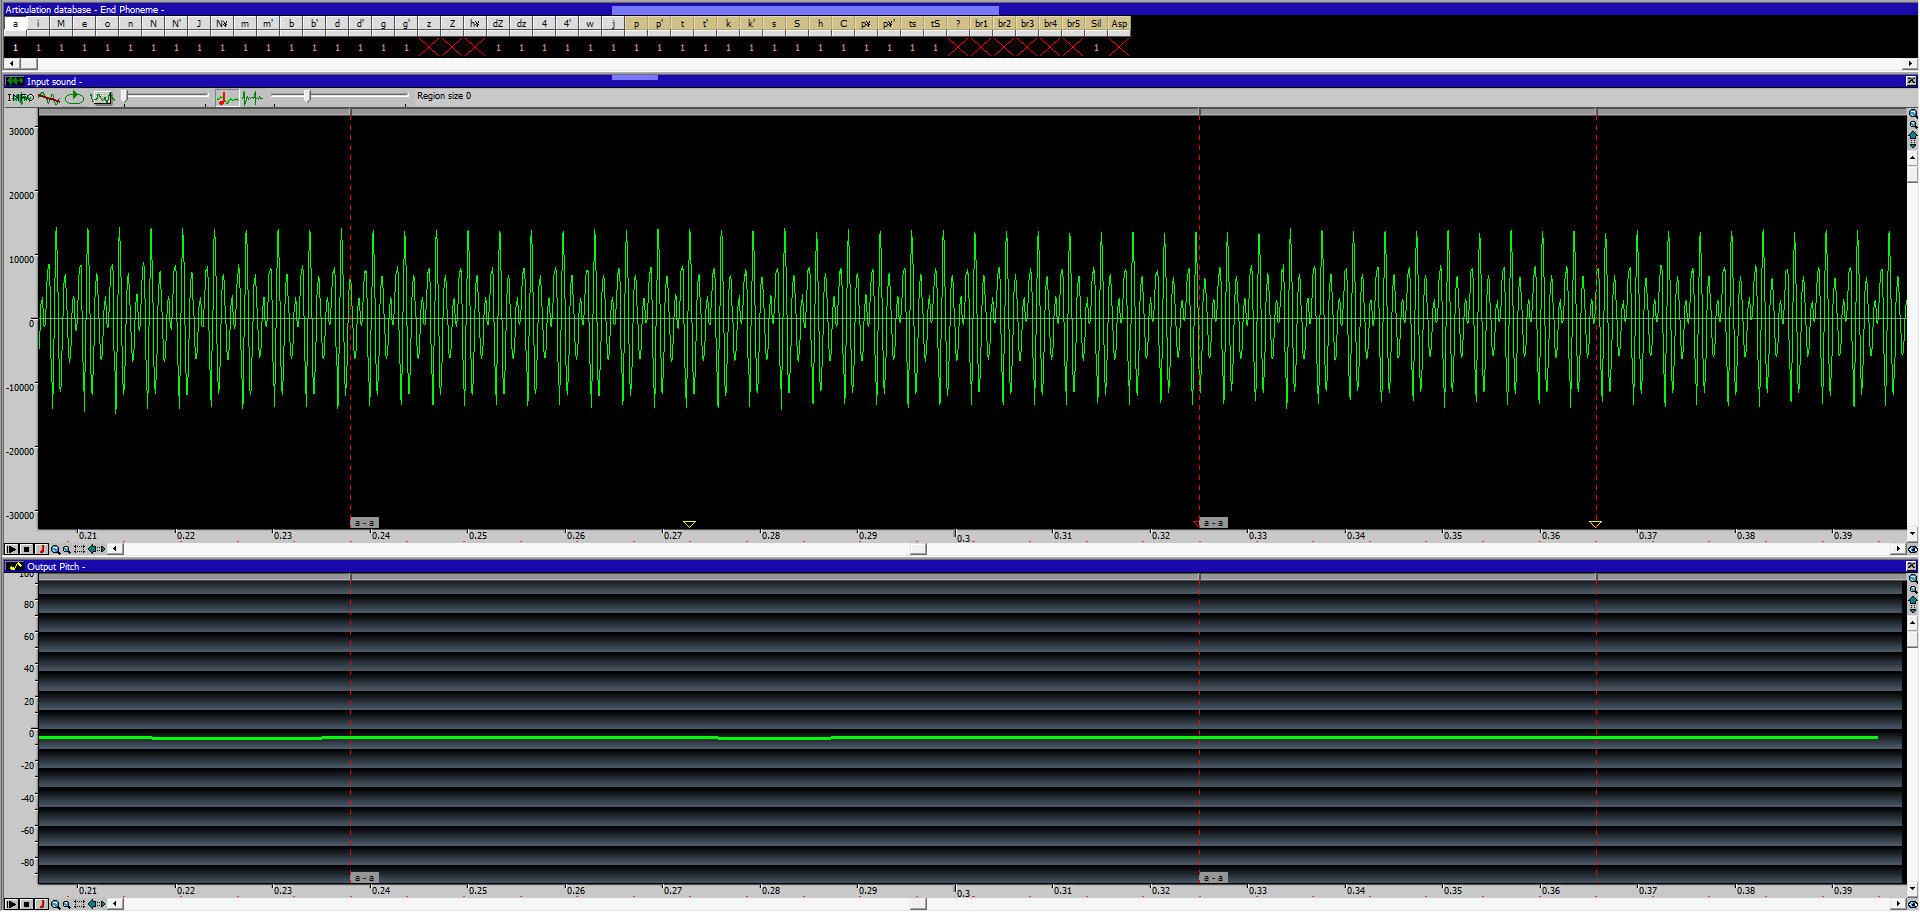Click the green spike waveform icon
1920x912 pixels.
(x=252, y=97)
